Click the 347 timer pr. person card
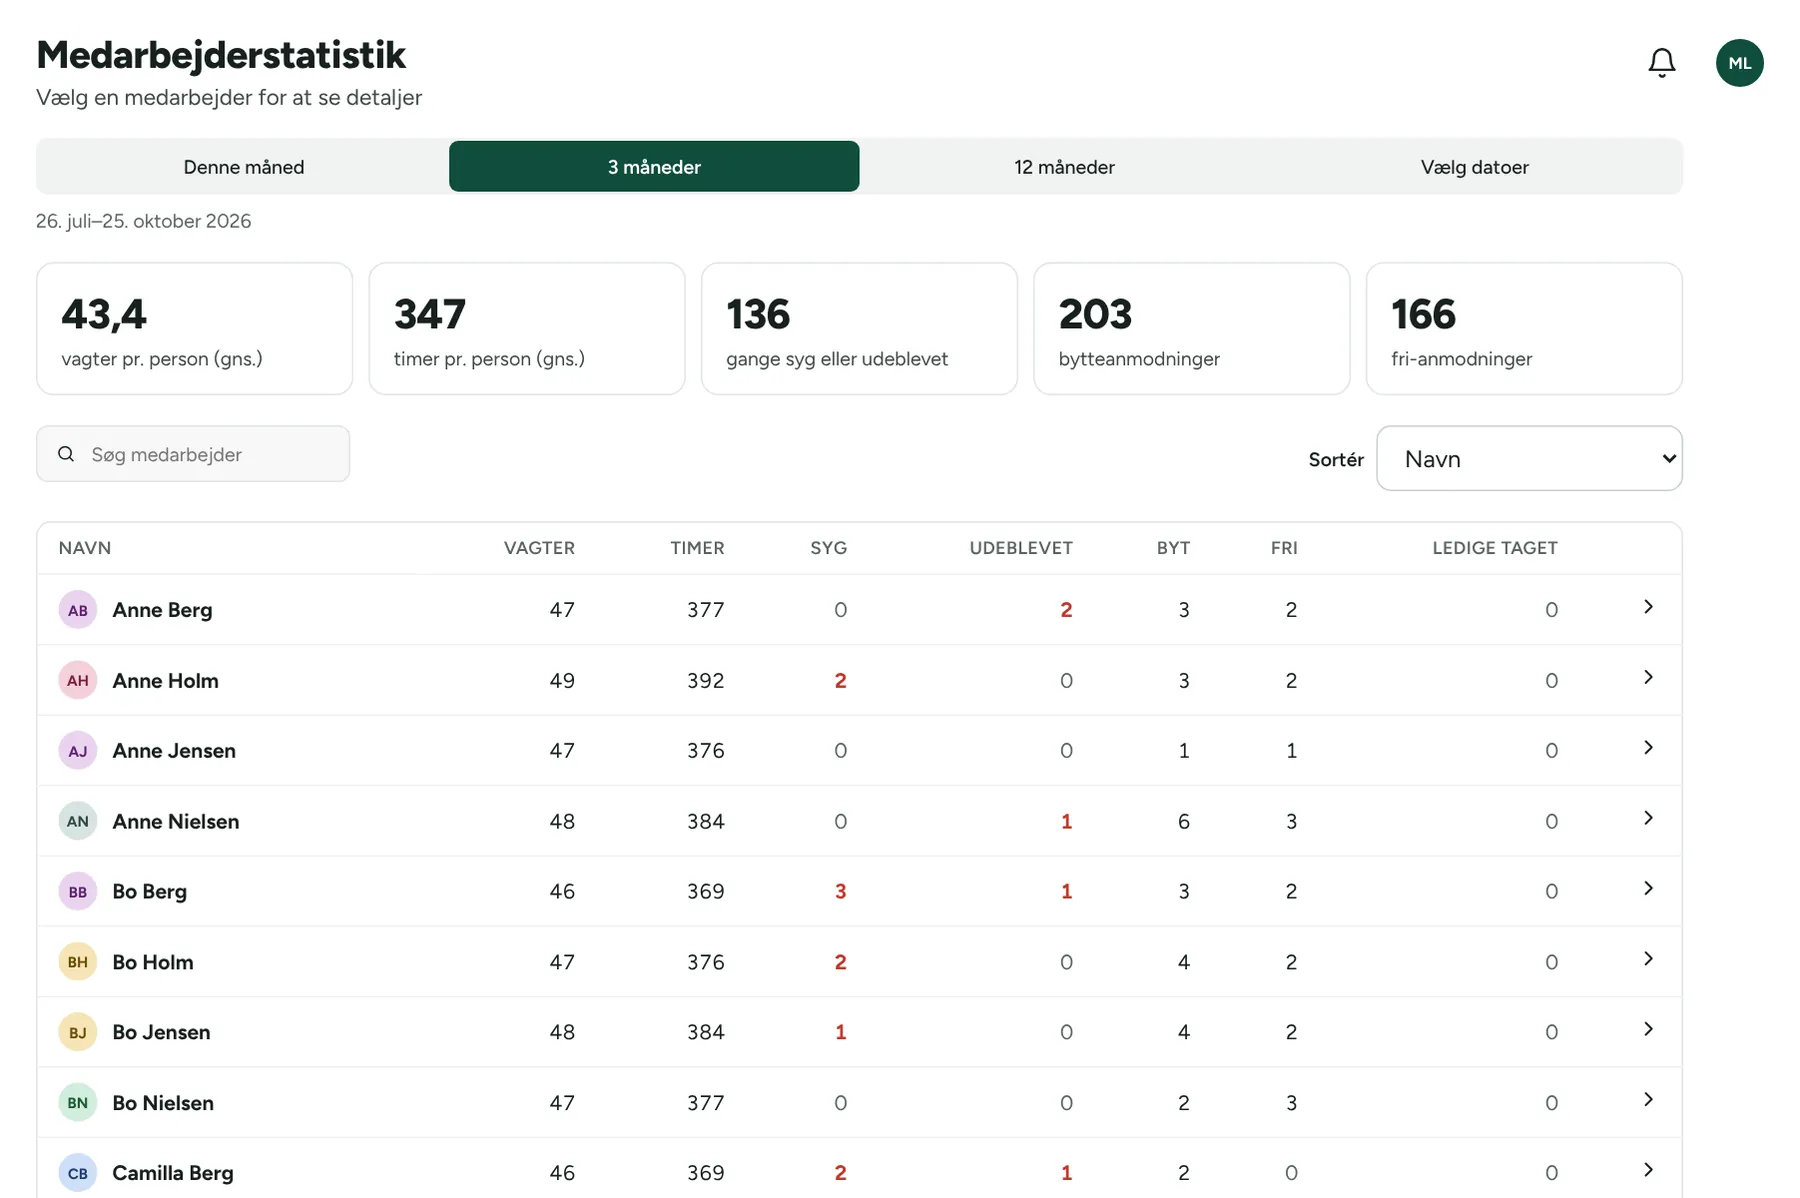 pos(527,329)
